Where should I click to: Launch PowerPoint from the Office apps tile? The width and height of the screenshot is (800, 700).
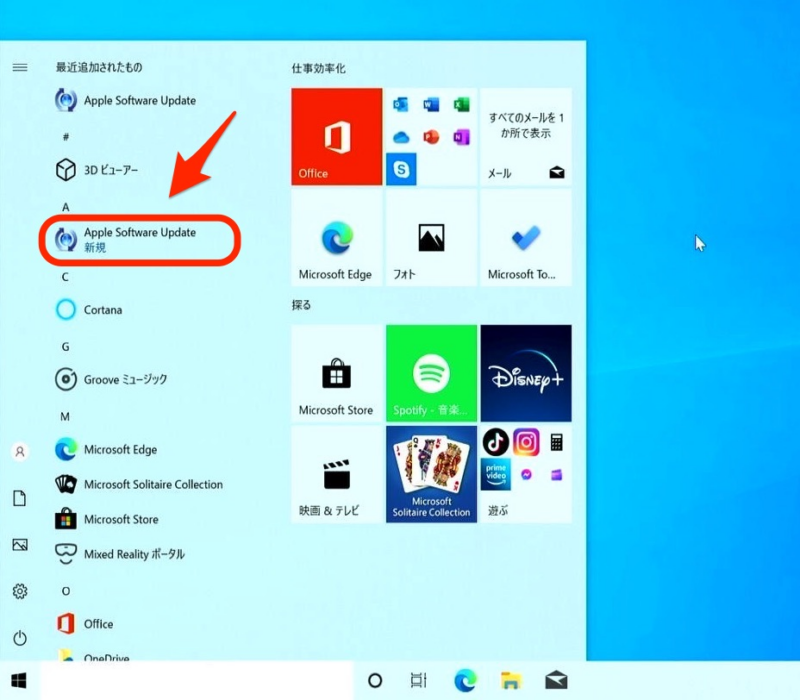[431, 137]
